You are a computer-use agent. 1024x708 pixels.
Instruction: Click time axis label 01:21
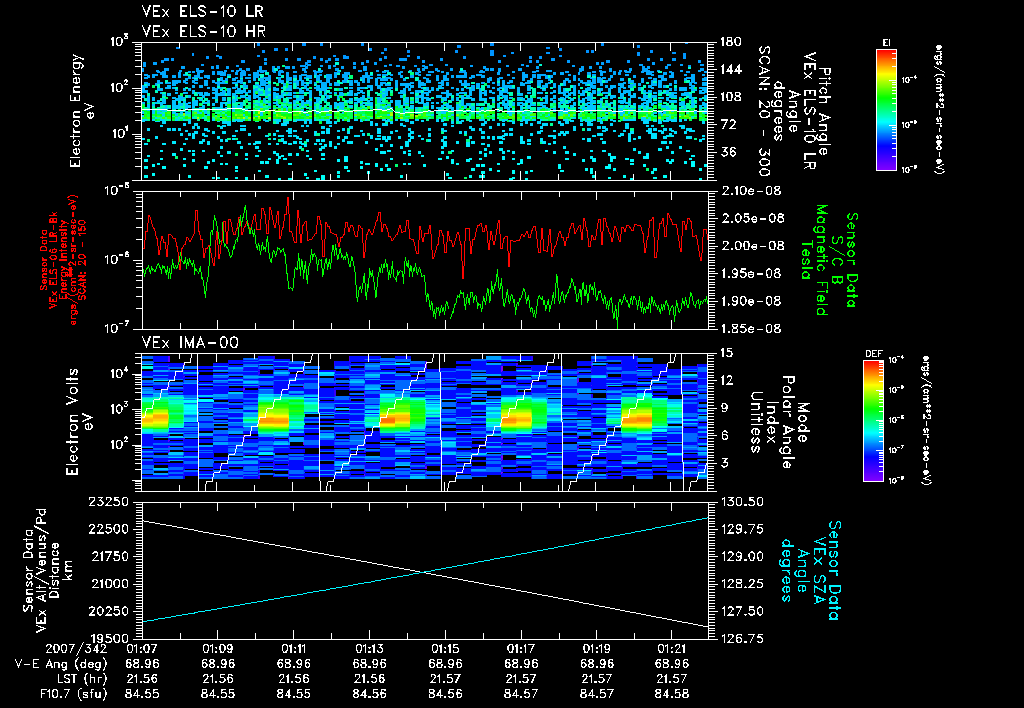(672, 649)
